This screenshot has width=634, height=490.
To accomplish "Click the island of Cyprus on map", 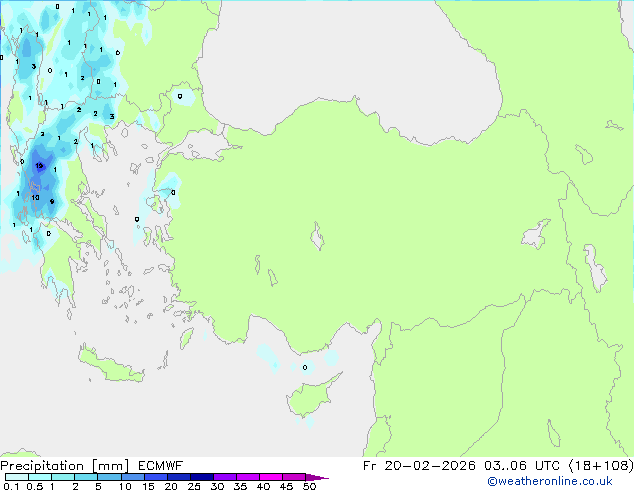I will 310,396.
